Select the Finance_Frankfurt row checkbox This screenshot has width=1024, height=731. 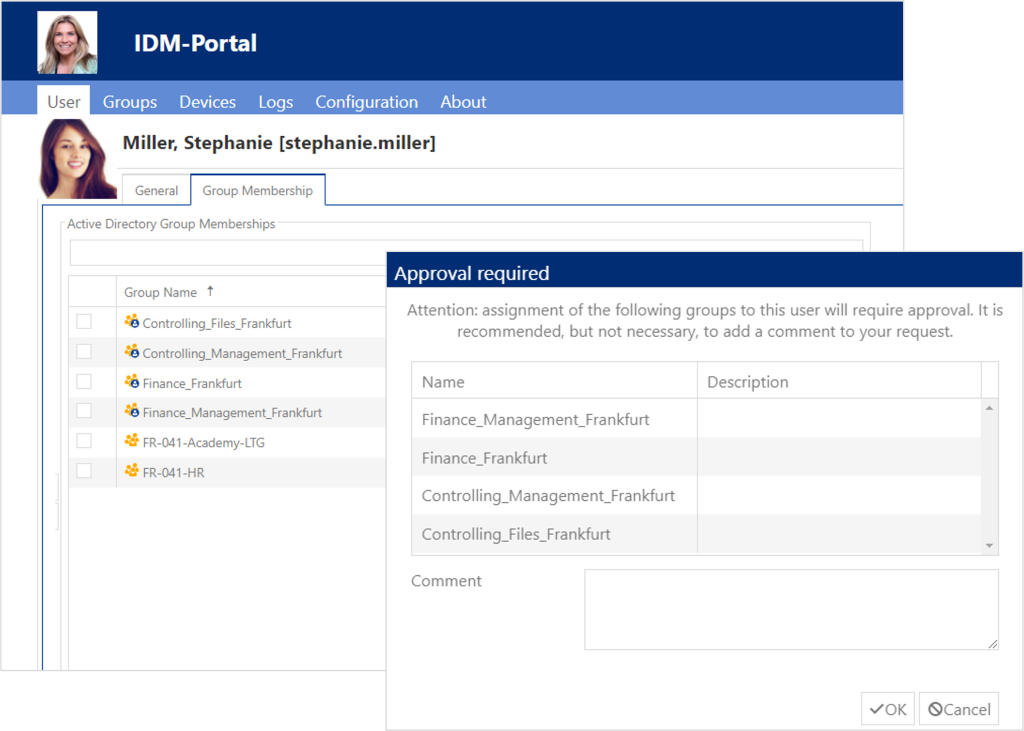click(84, 382)
